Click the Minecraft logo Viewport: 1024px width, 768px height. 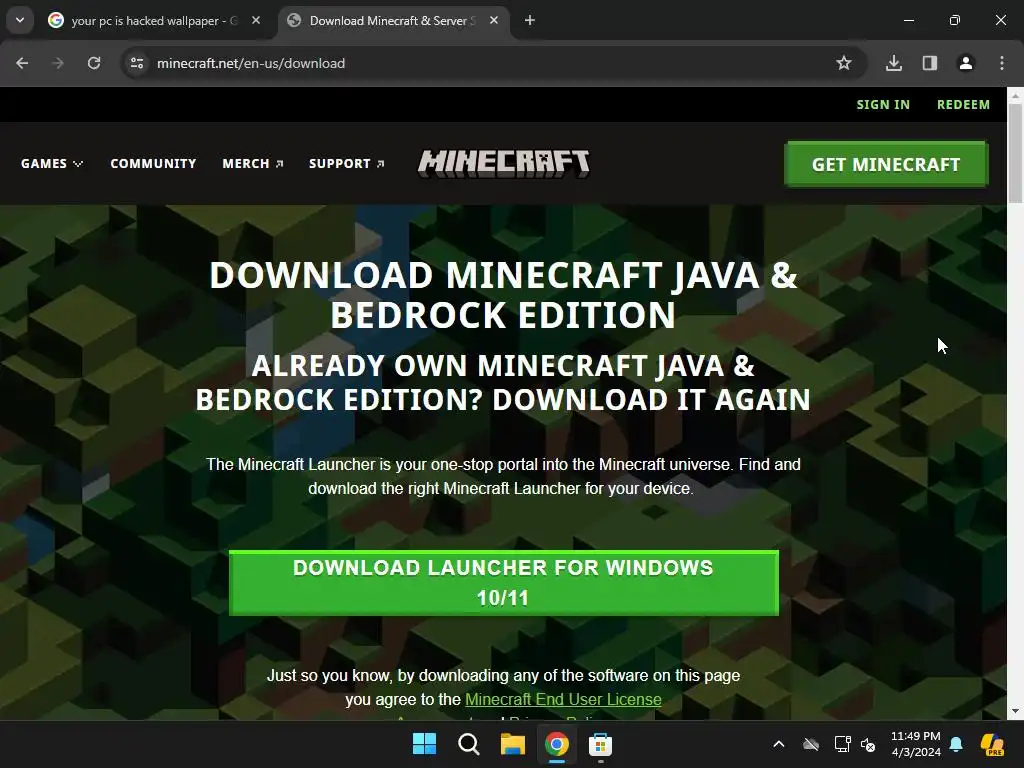coord(504,163)
